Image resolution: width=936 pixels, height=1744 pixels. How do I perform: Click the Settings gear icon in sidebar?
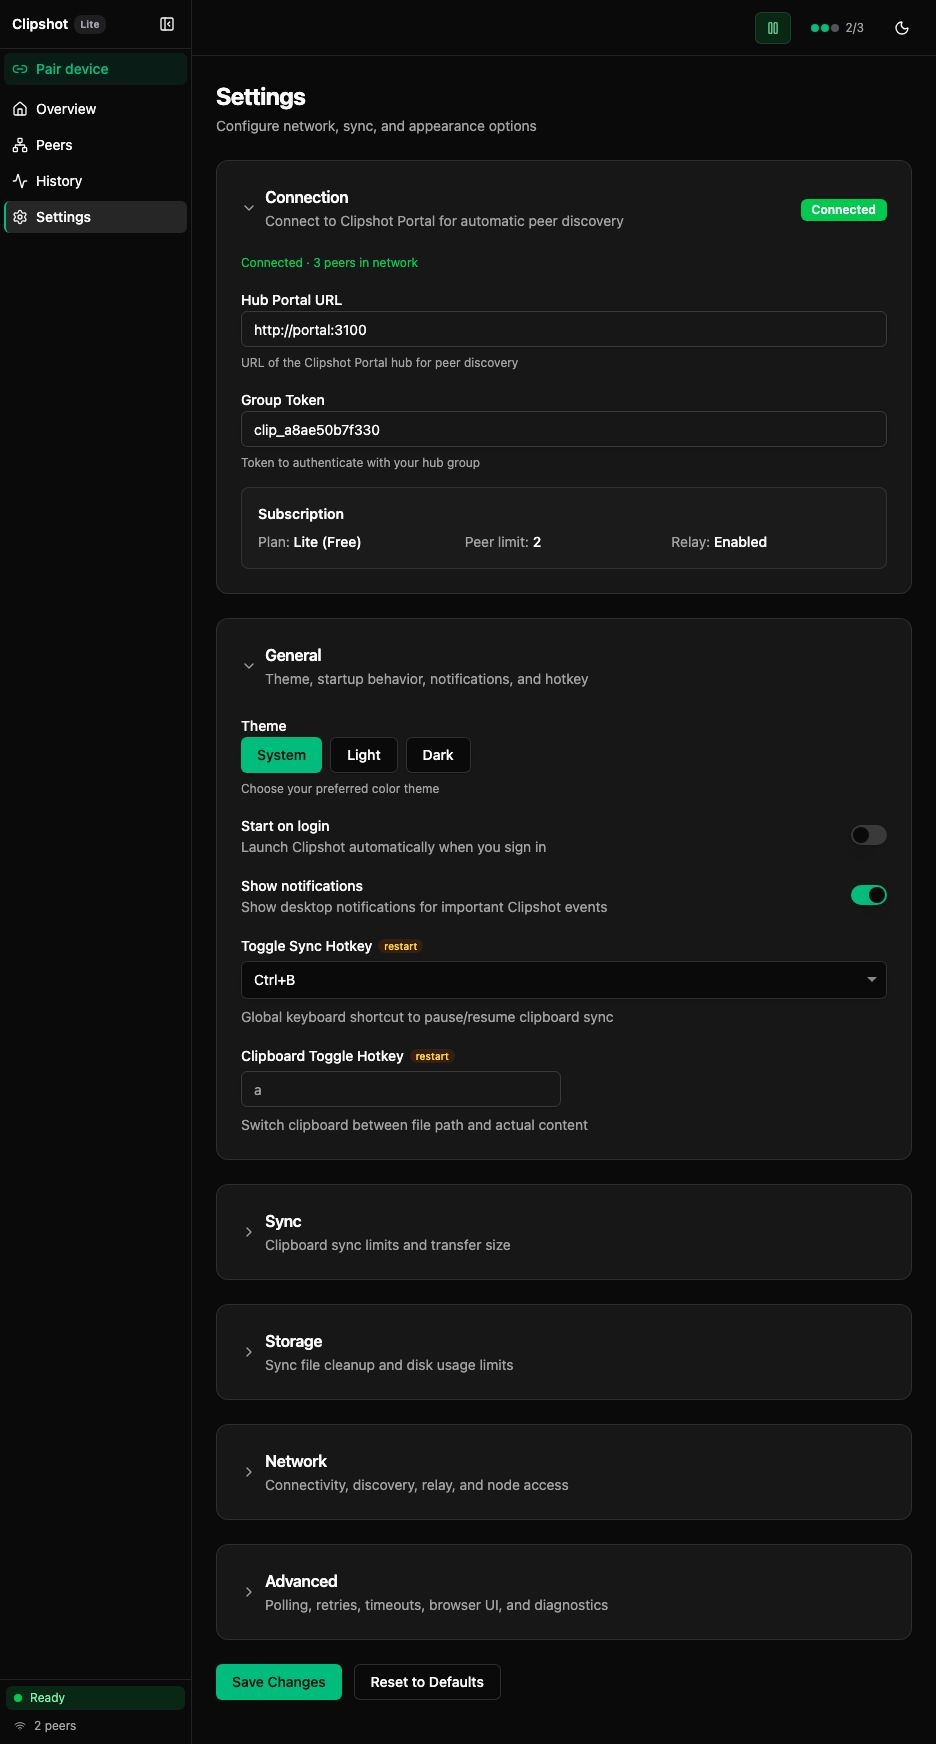(x=20, y=216)
